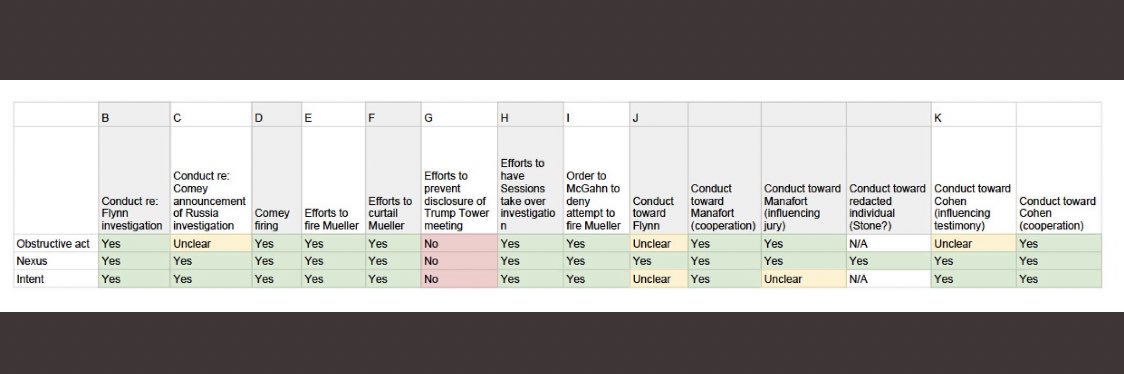
Task: Select the column G header cell
Action: (x=459, y=115)
